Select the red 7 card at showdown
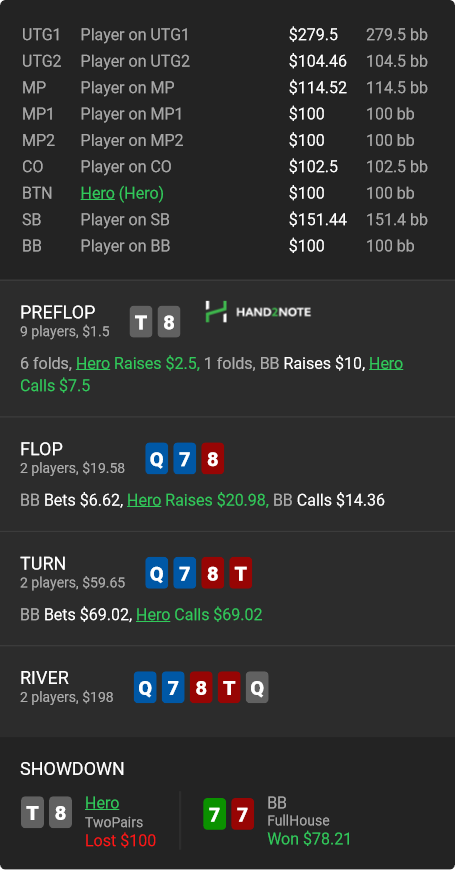This screenshot has height=870, width=455. pyautogui.click(x=242, y=814)
